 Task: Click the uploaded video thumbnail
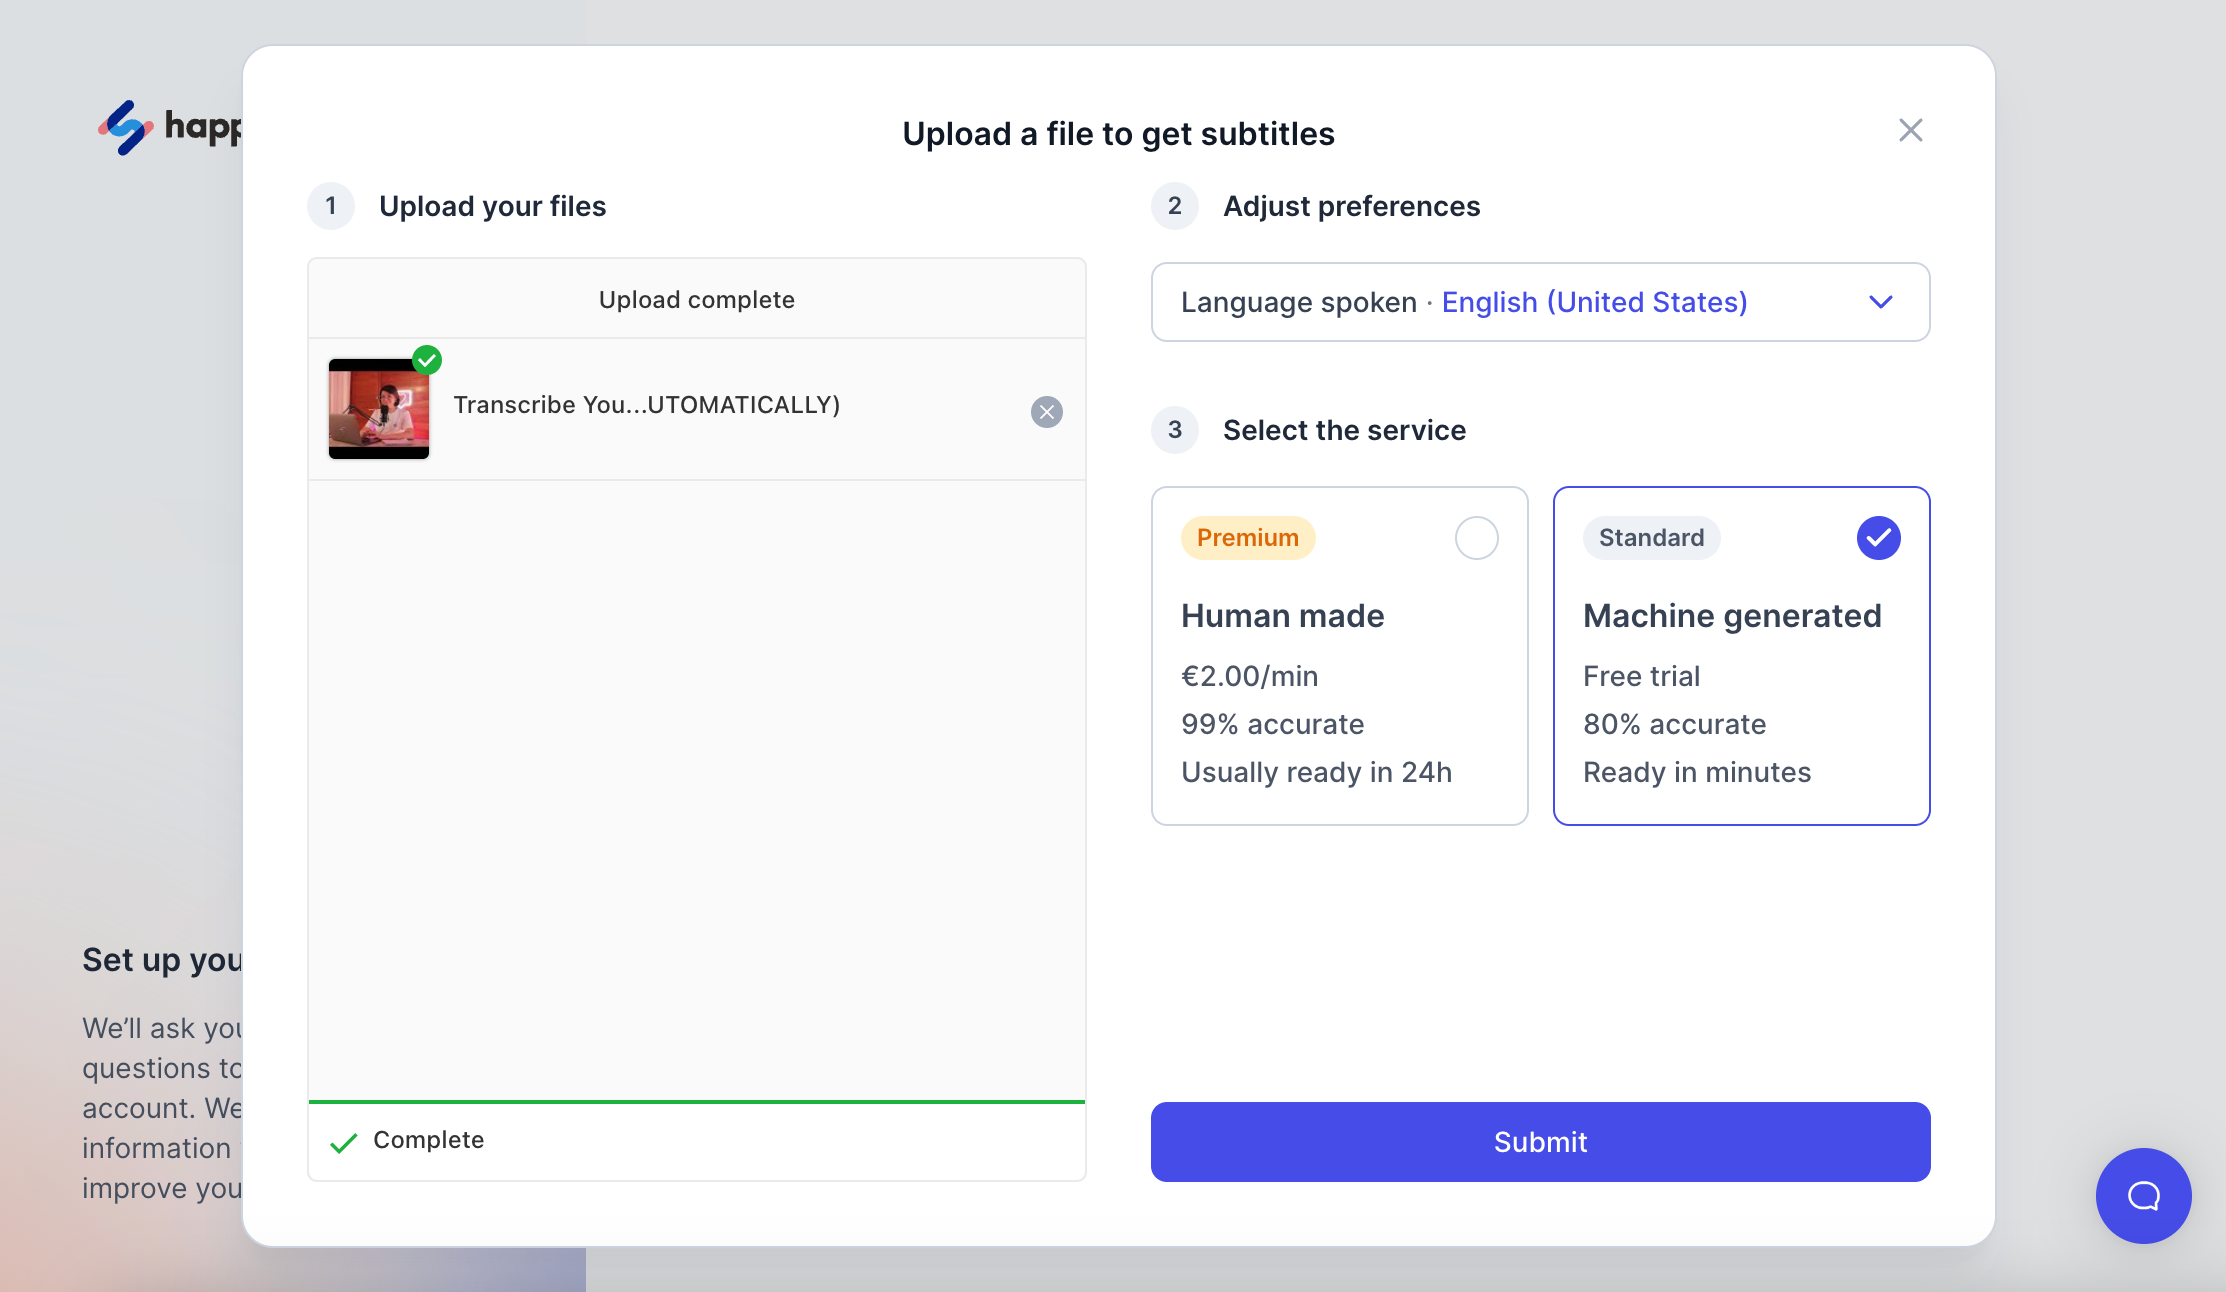point(378,410)
